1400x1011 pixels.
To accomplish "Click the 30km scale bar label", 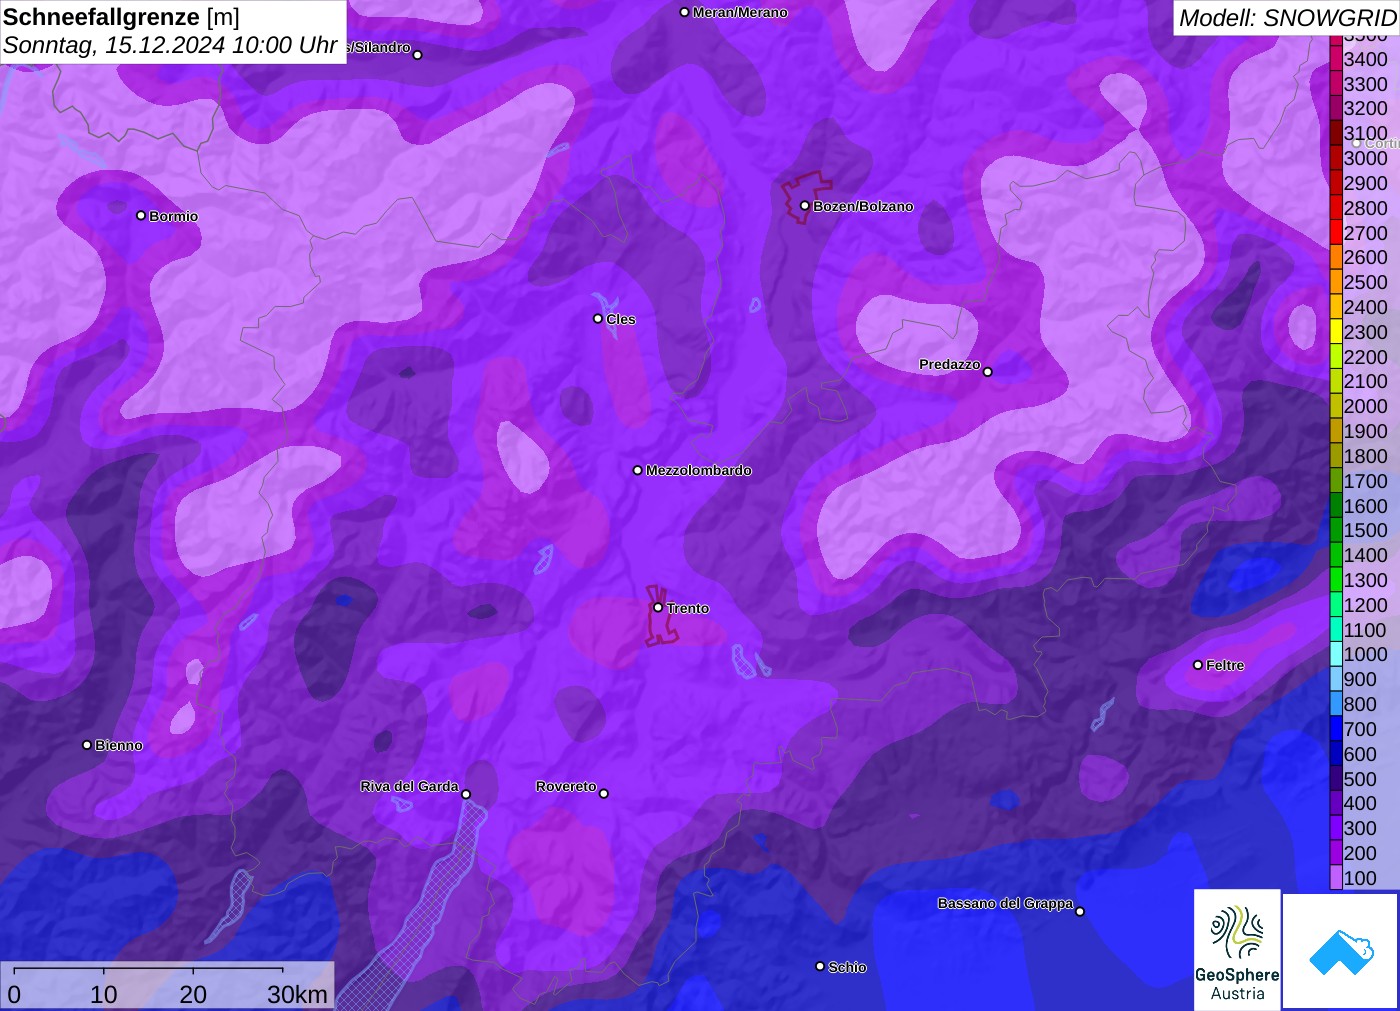I will (297, 994).
